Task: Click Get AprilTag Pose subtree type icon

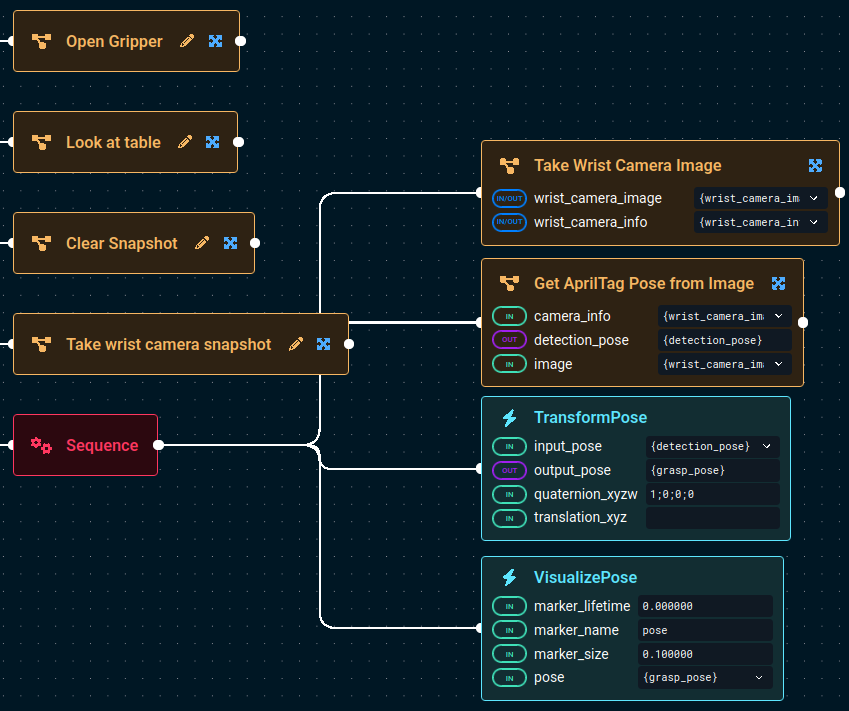Action: (510, 283)
